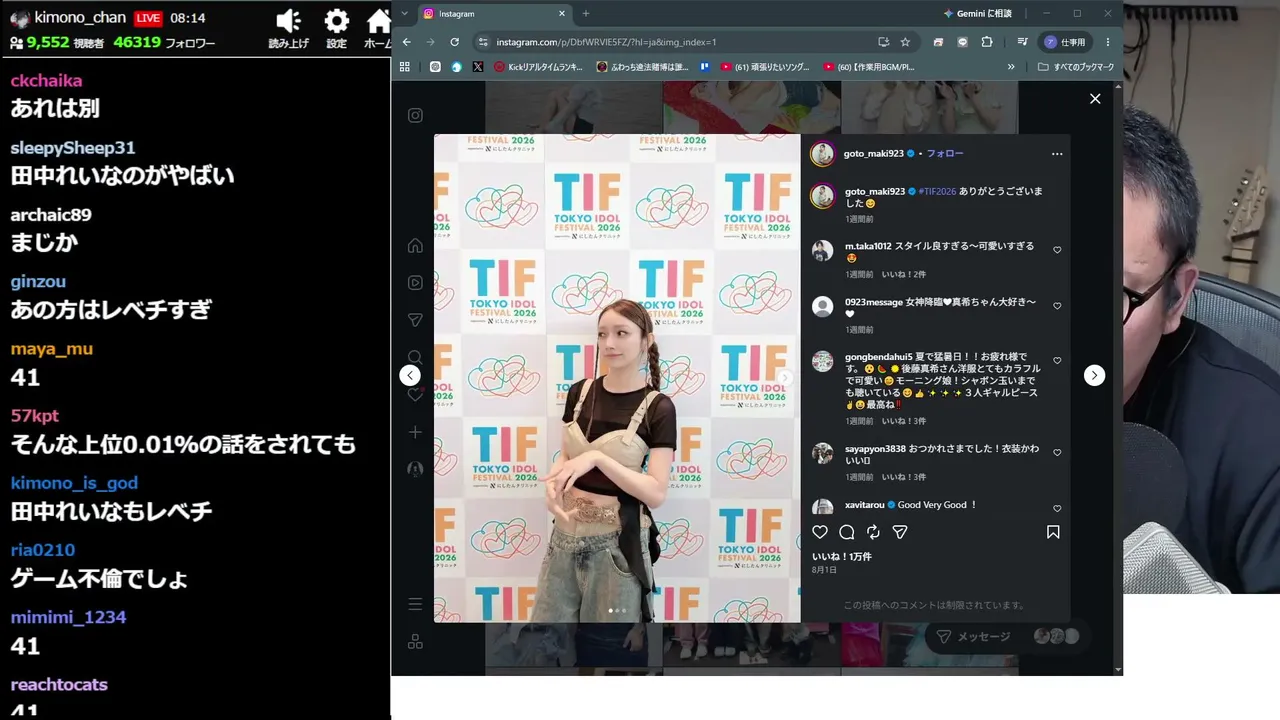Bookmark this page with the star icon
Screen dimensions: 1280x720
click(905, 42)
